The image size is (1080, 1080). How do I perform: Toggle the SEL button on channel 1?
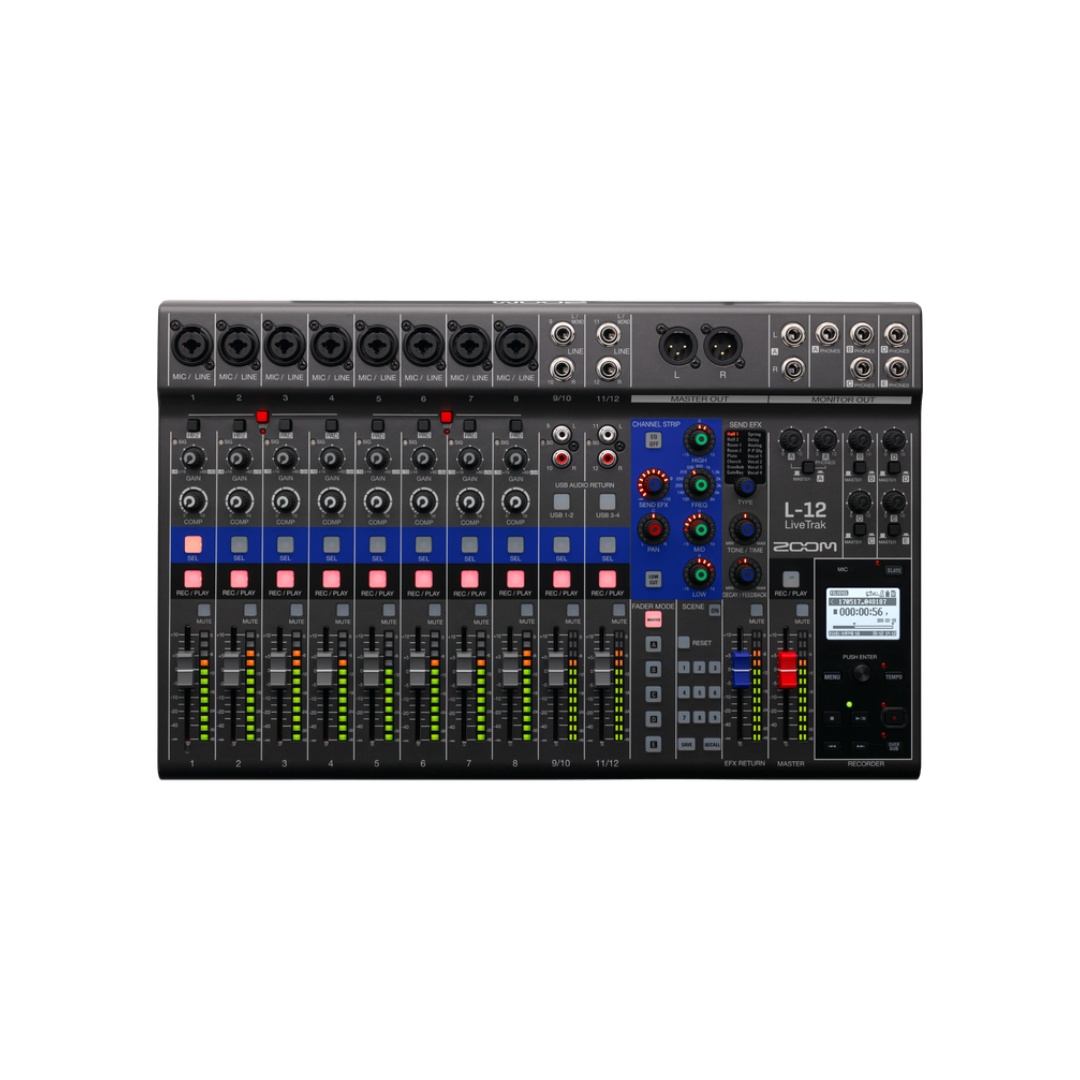193,544
